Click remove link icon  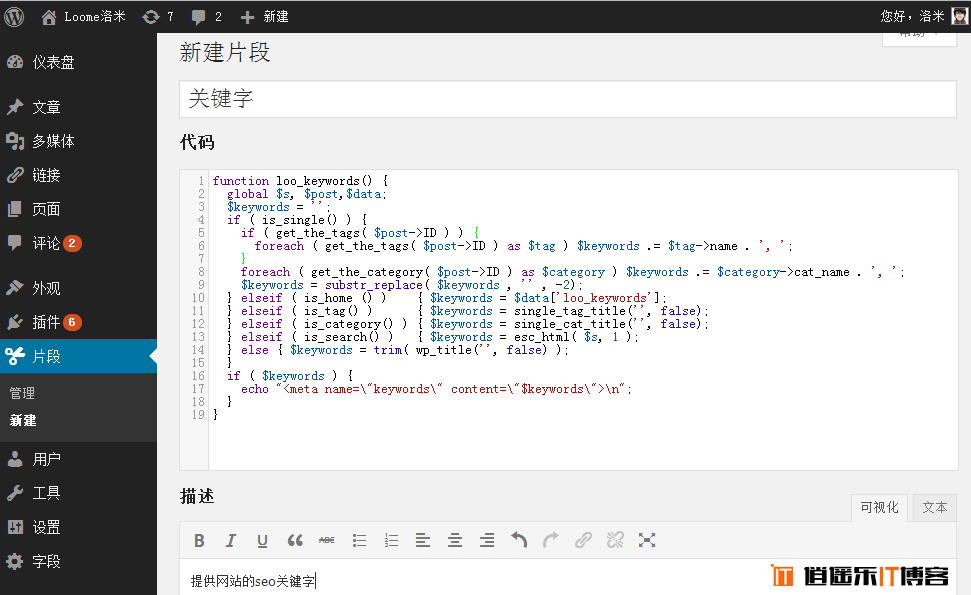tap(615, 541)
